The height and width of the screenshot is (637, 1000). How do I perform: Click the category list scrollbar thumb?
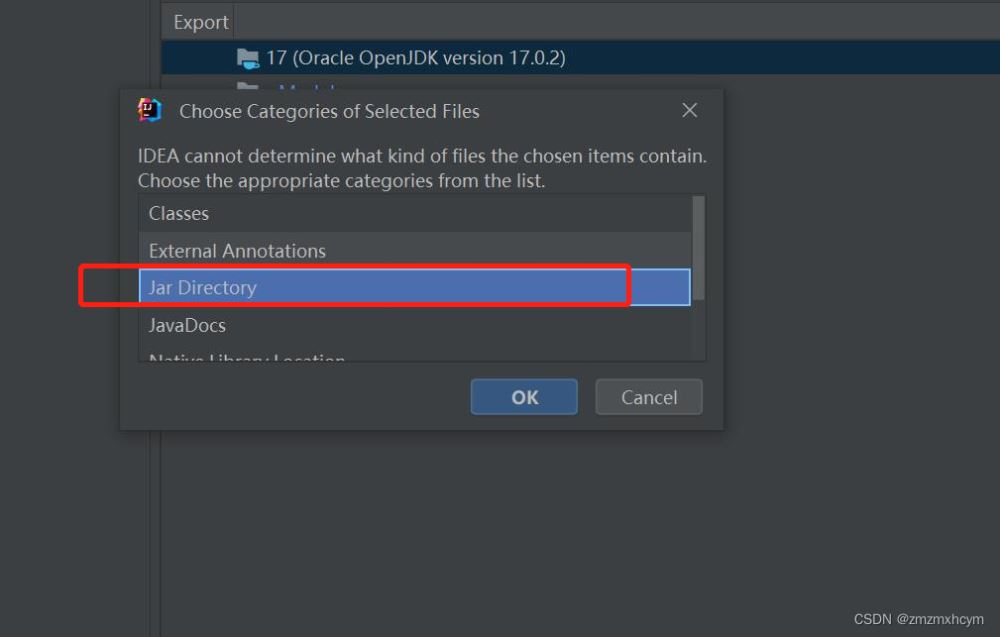pos(698,245)
